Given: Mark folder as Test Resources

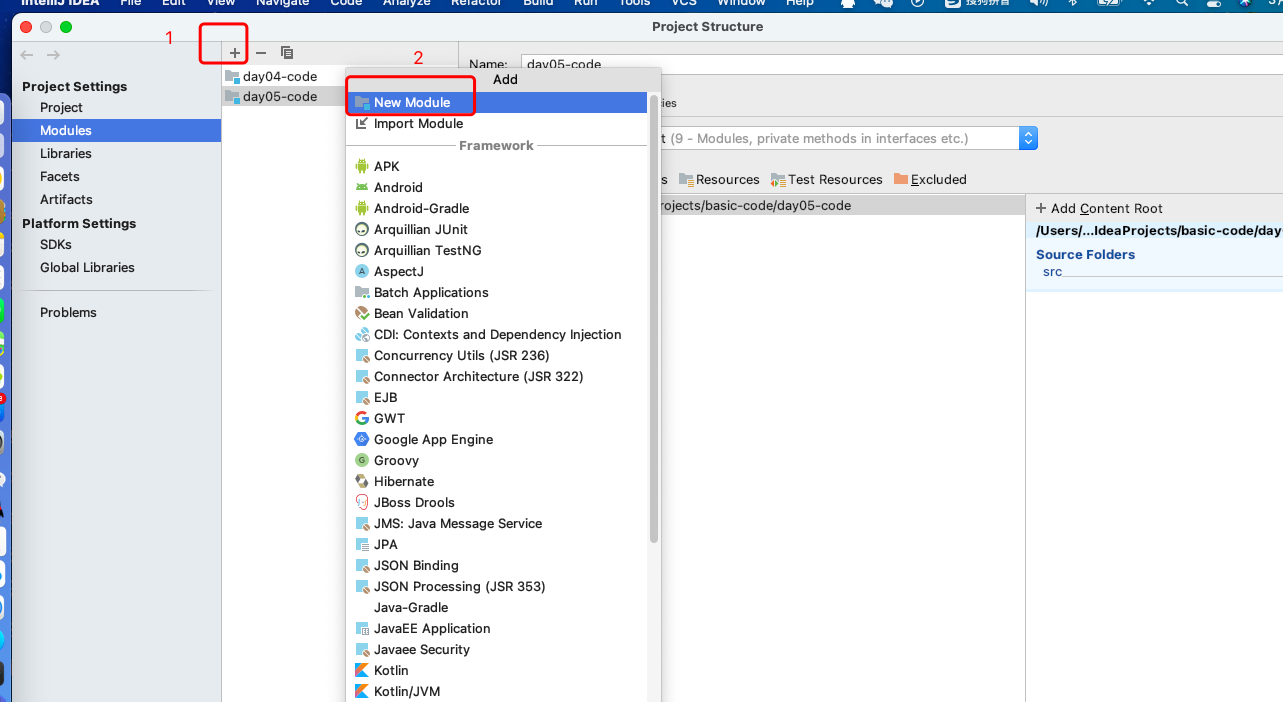Looking at the screenshot, I should pyautogui.click(x=826, y=179).
